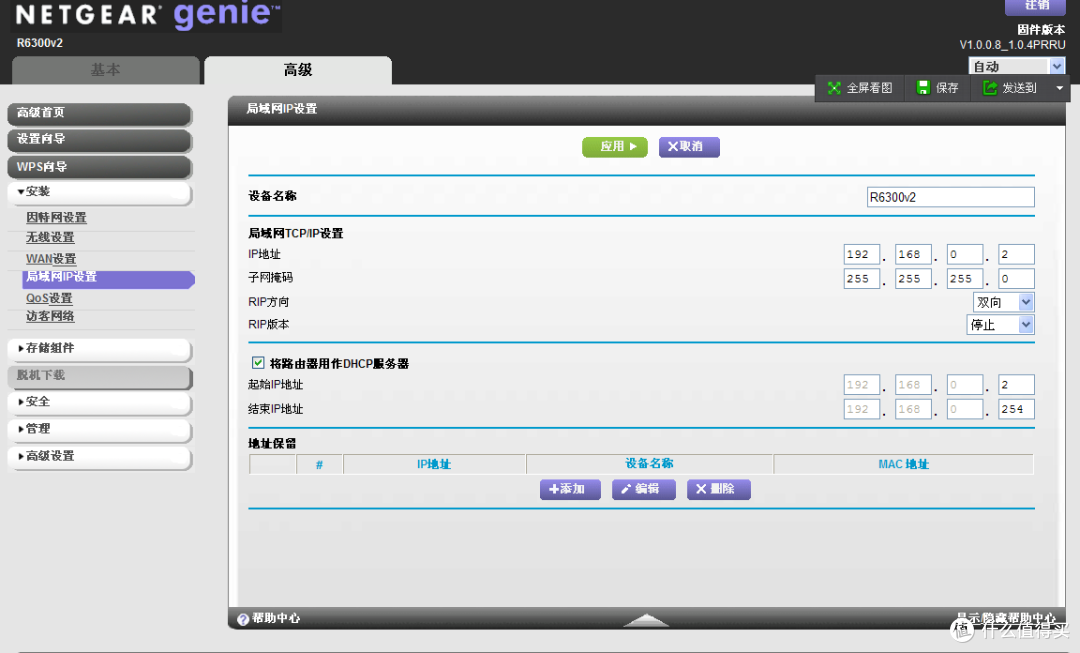Collapse the 安装 section
The height and width of the screenshot is (653, 1080).
(100, 192)
